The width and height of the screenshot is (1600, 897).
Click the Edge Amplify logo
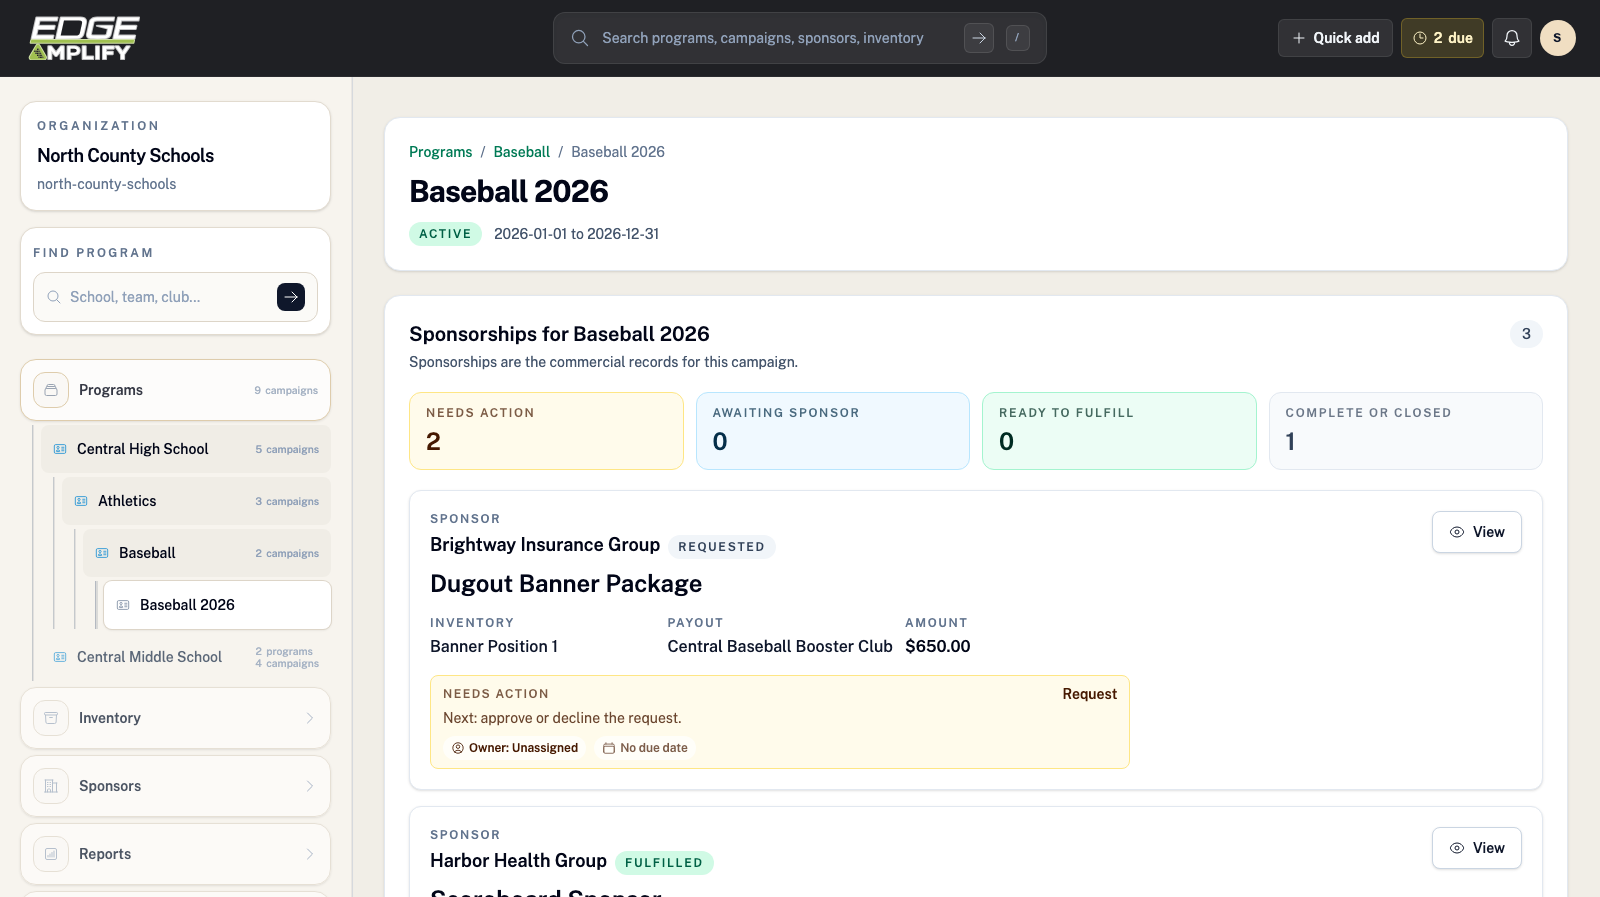click(84, 38)
